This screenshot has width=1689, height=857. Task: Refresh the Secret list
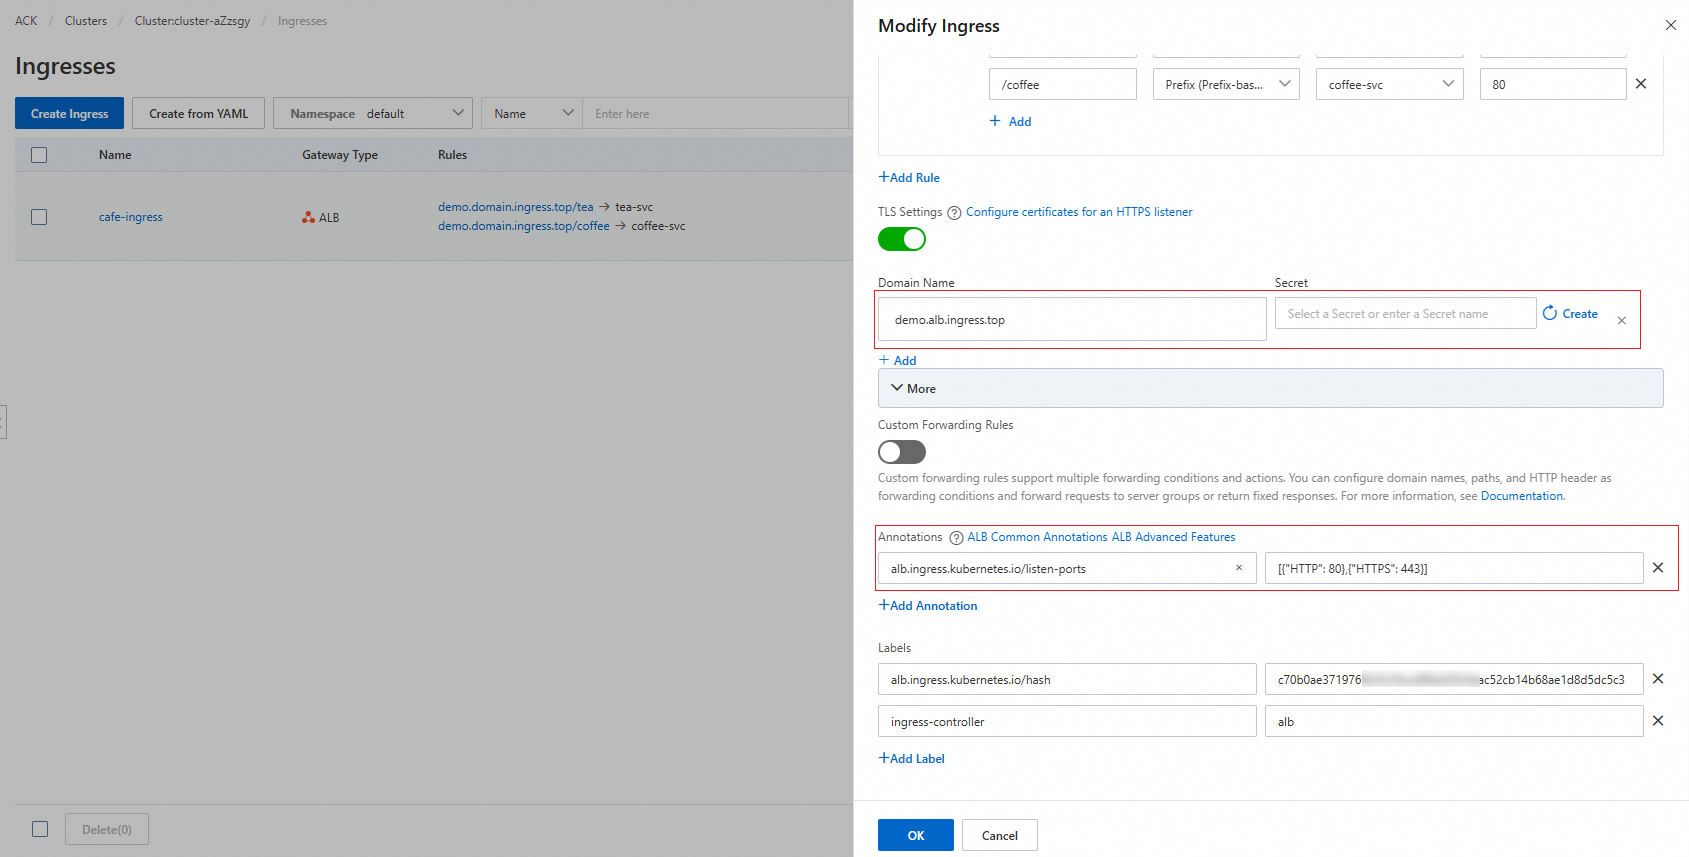[x=1550, y=313]
